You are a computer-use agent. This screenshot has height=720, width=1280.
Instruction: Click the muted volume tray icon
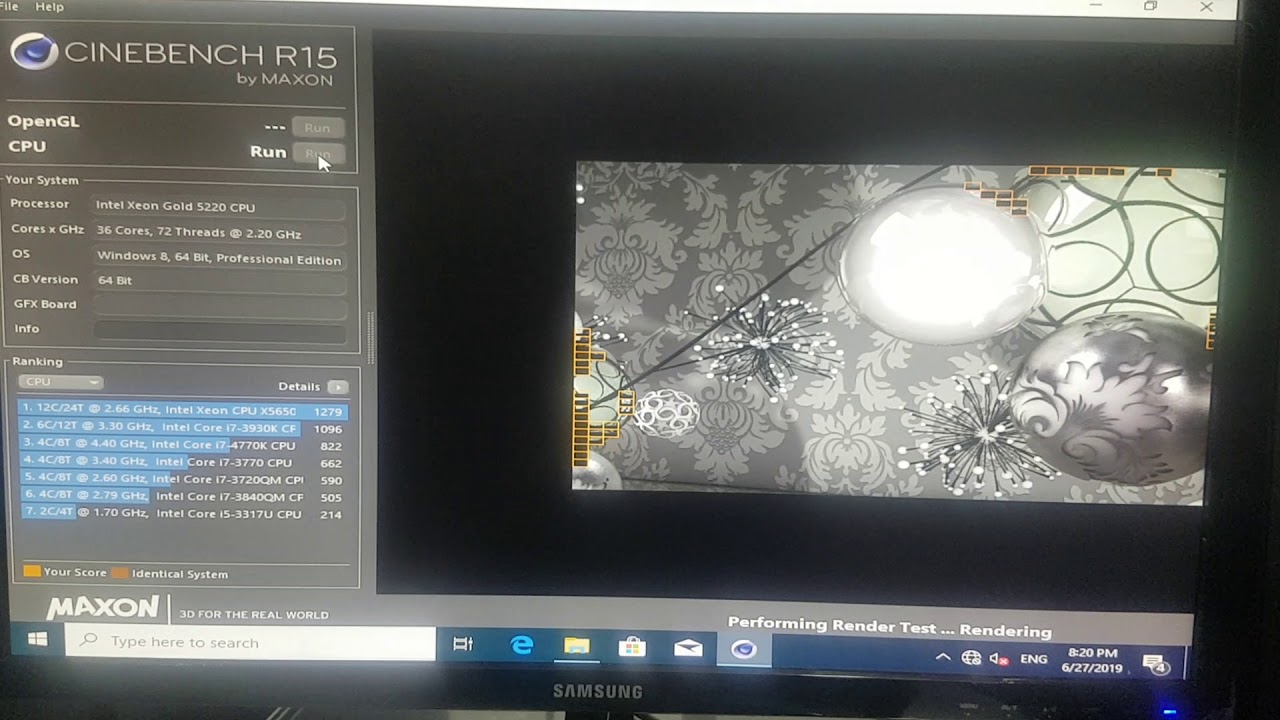999,659
